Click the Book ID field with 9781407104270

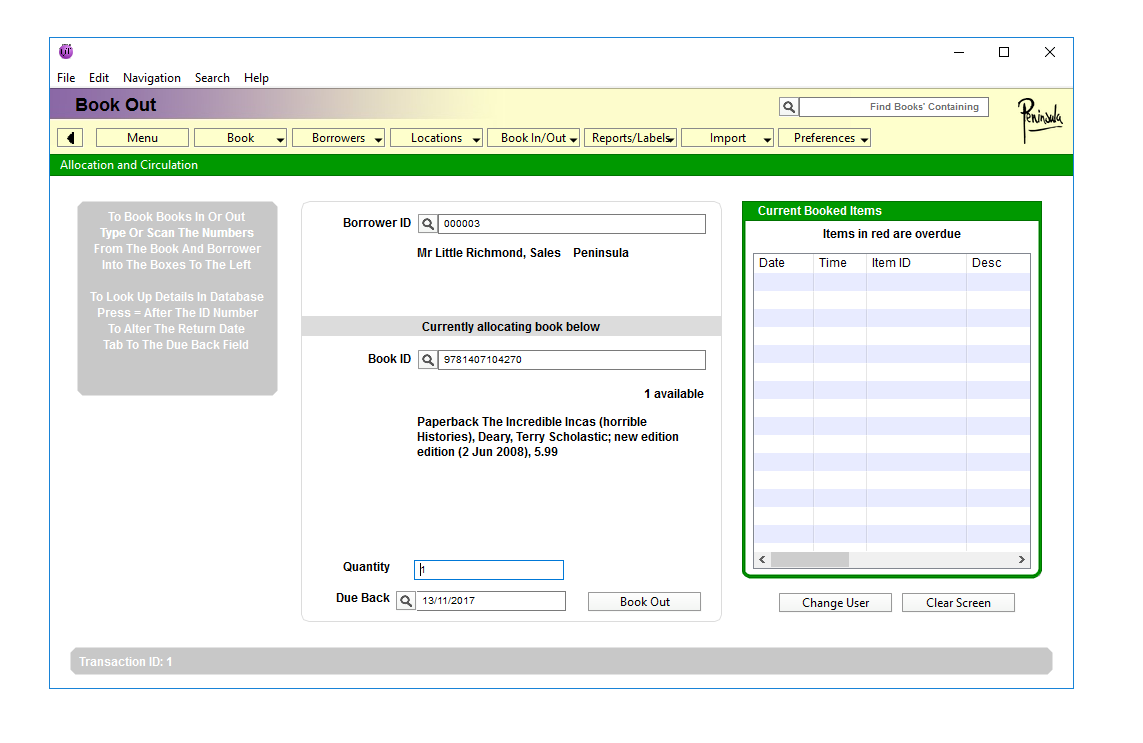pyautogui.click(x=572, y=360)
